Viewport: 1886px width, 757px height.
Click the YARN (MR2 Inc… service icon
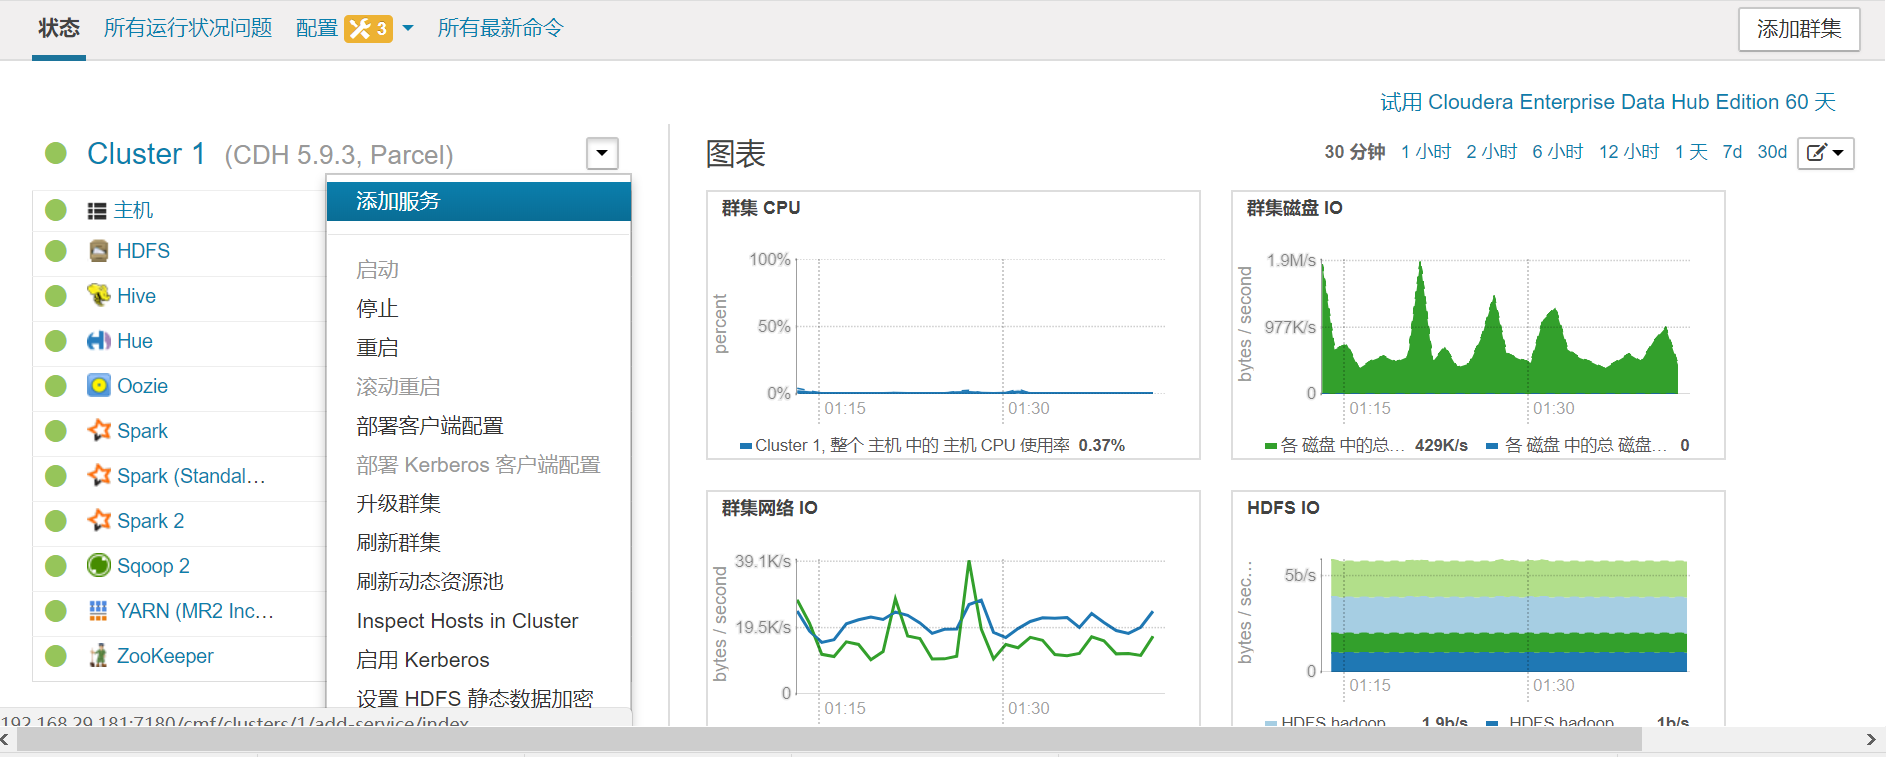(98, 611)
